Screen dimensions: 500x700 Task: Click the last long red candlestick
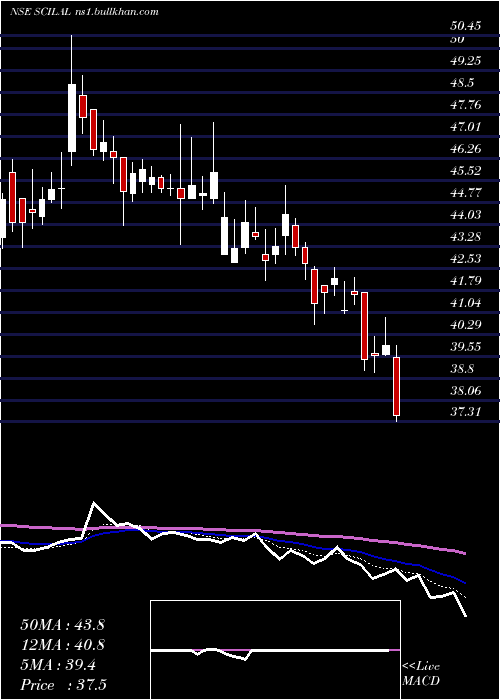(396, 386)
